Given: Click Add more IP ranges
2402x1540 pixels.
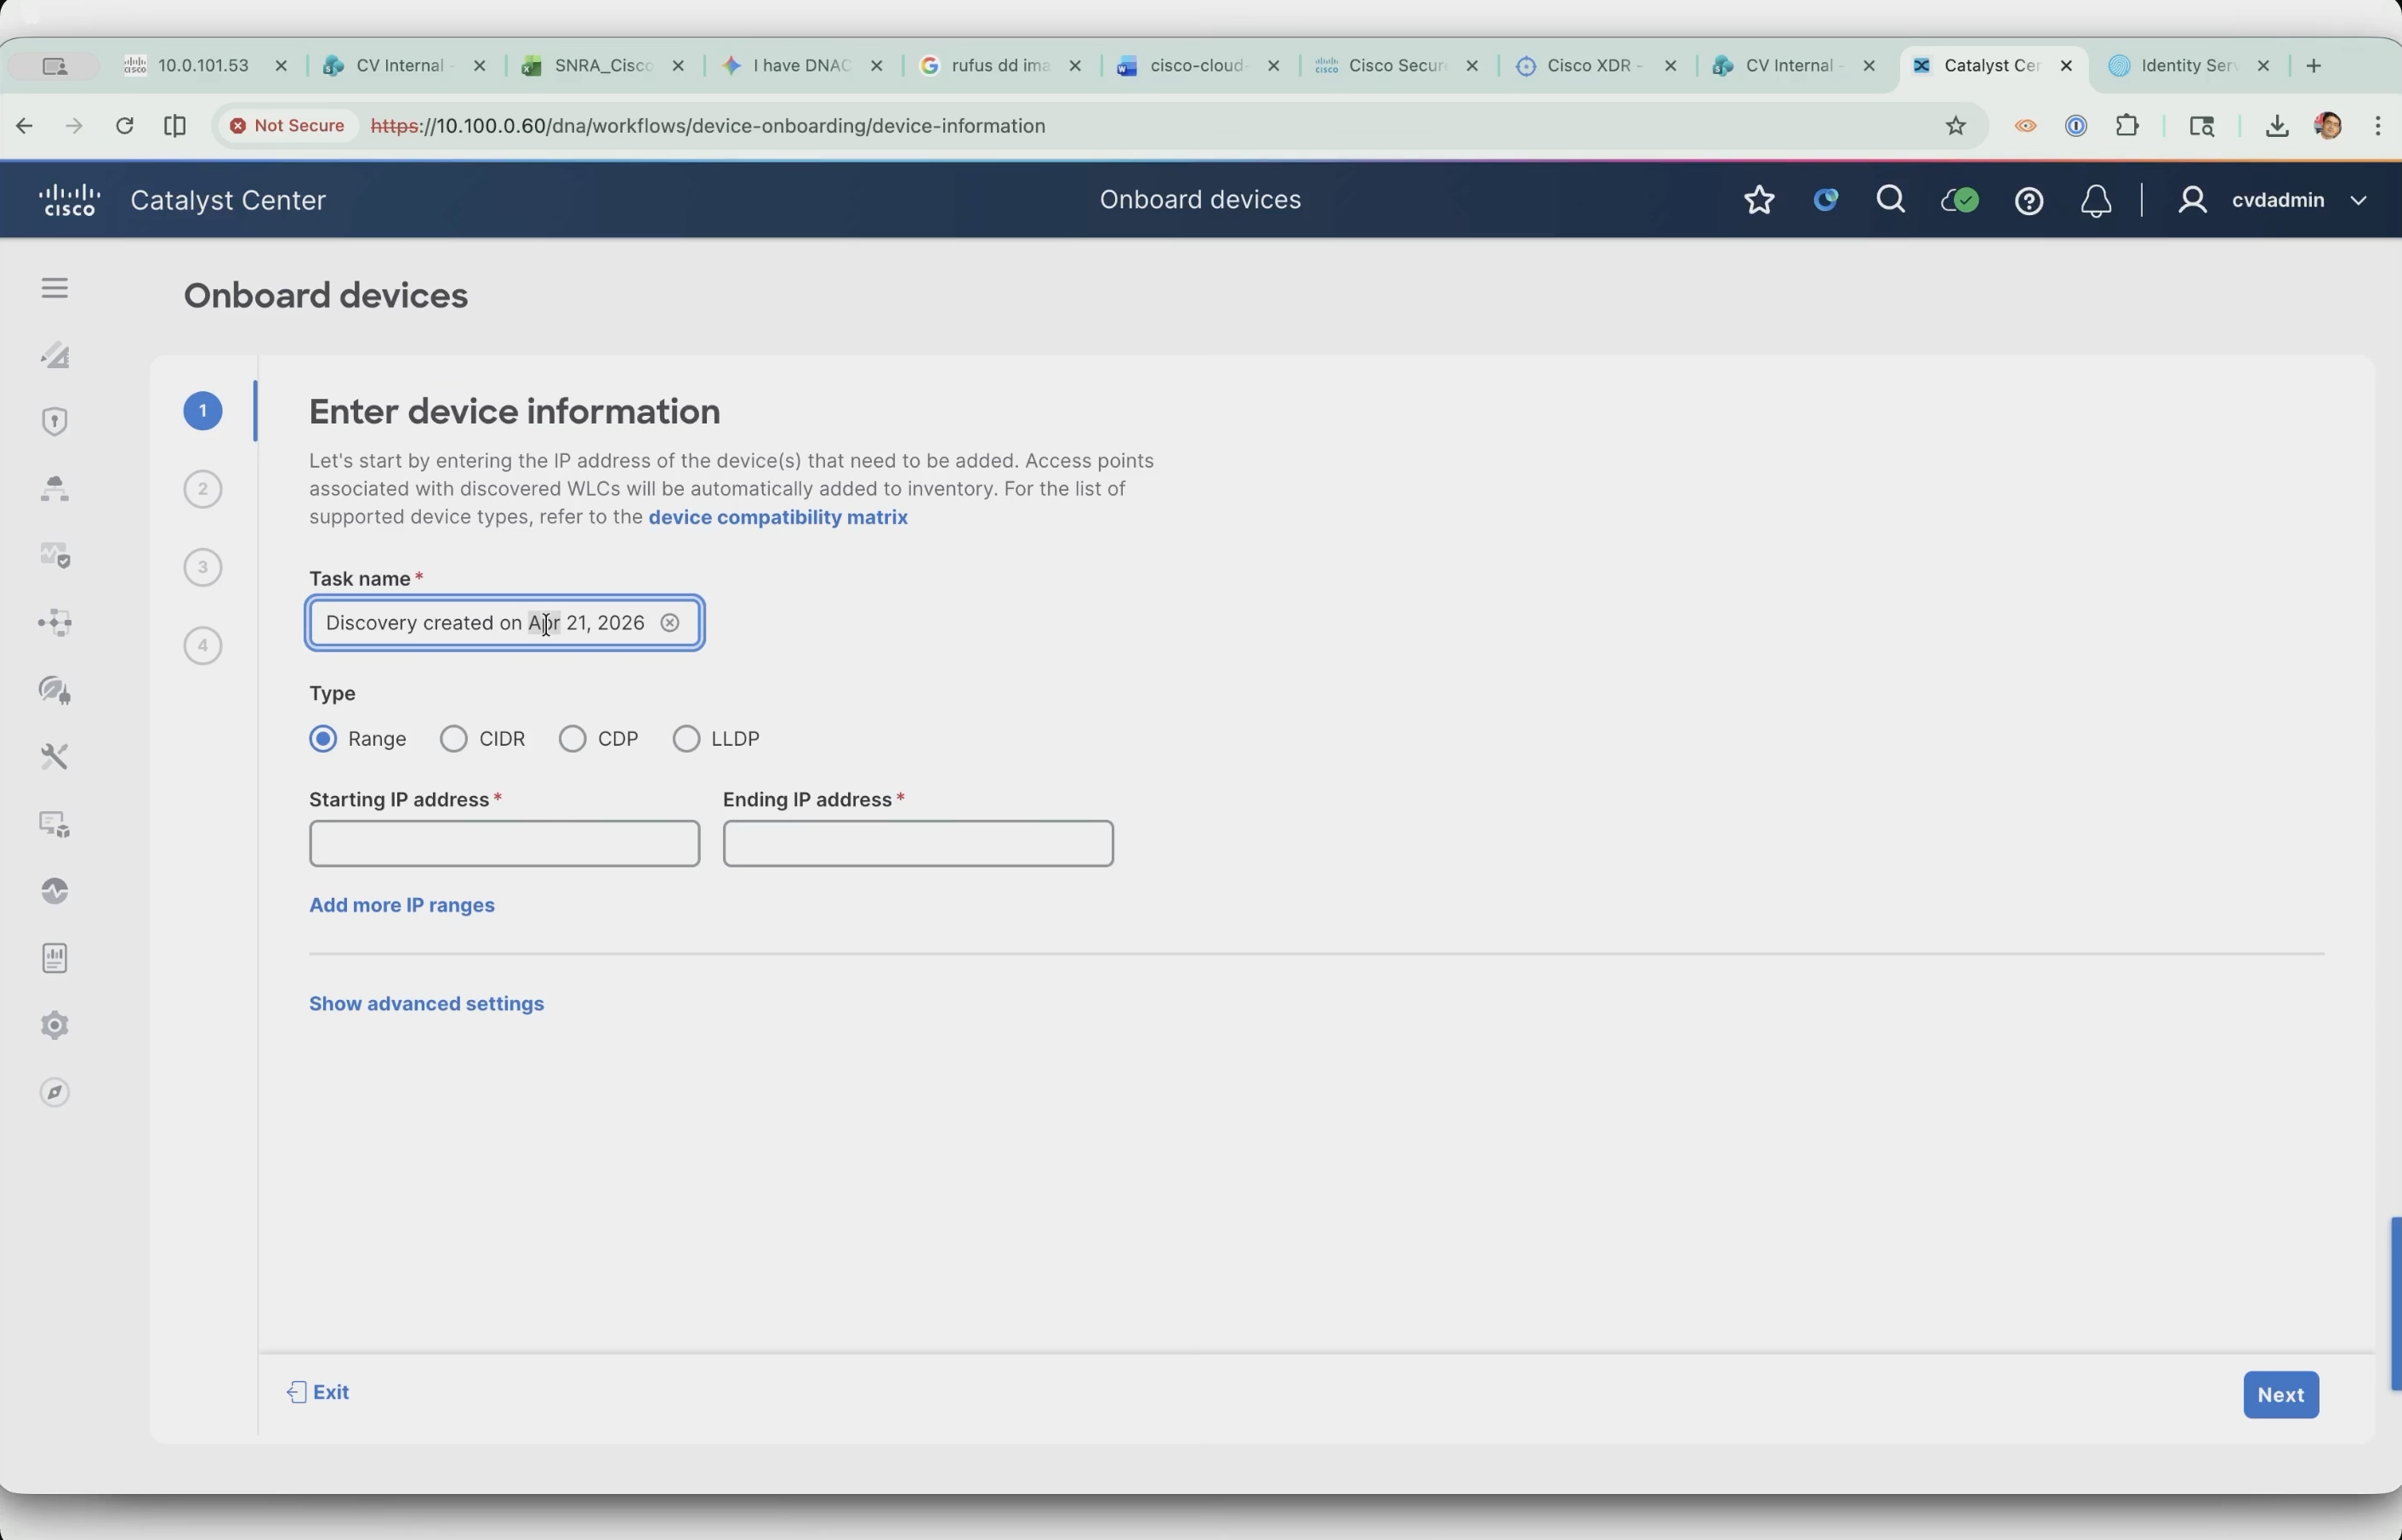Looking at the screenshot, I should point(402,905).
